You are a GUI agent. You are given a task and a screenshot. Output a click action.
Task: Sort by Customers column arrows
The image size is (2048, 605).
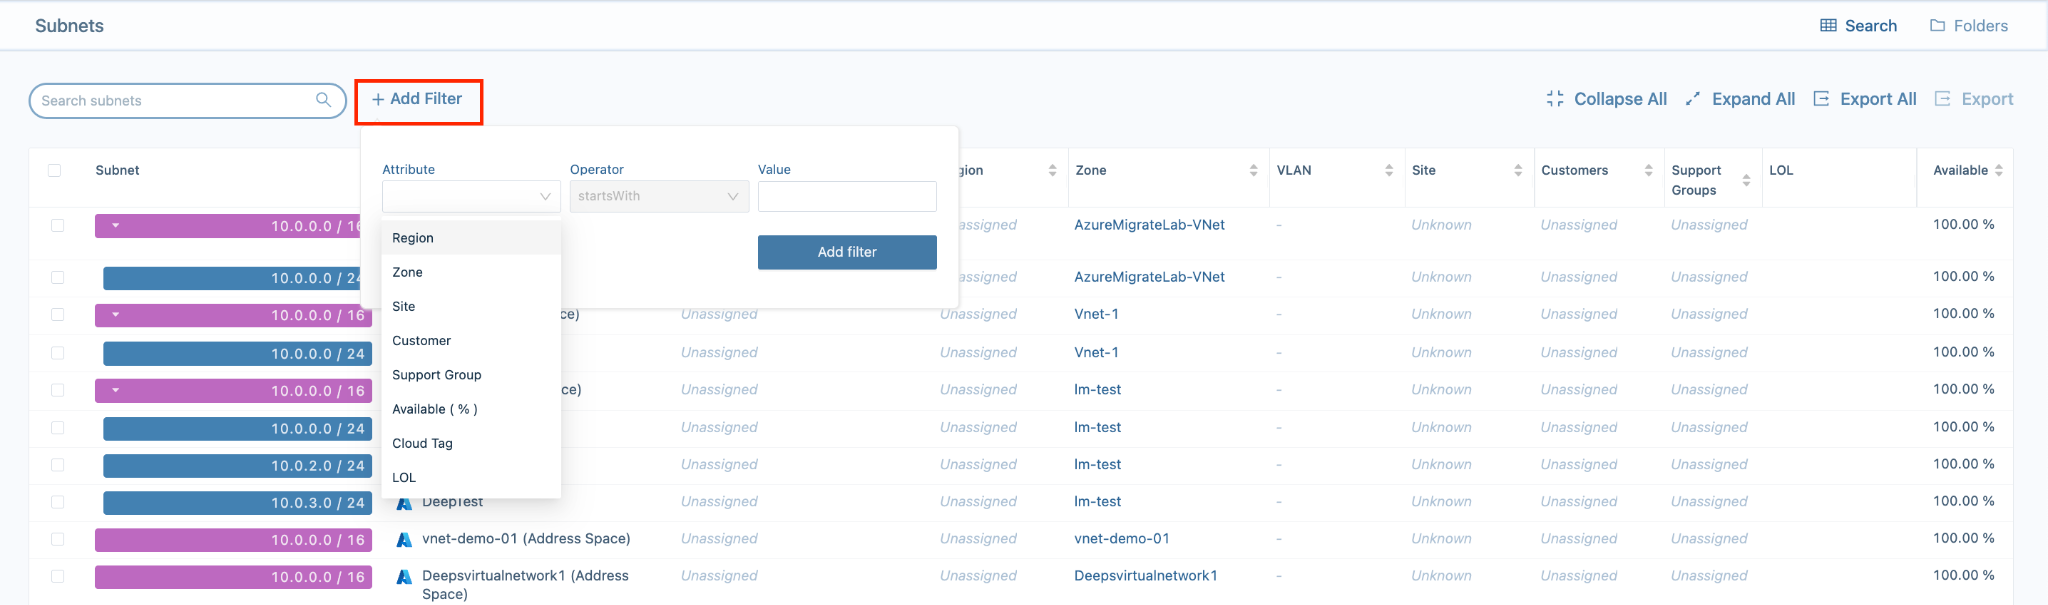(1648, 171)
